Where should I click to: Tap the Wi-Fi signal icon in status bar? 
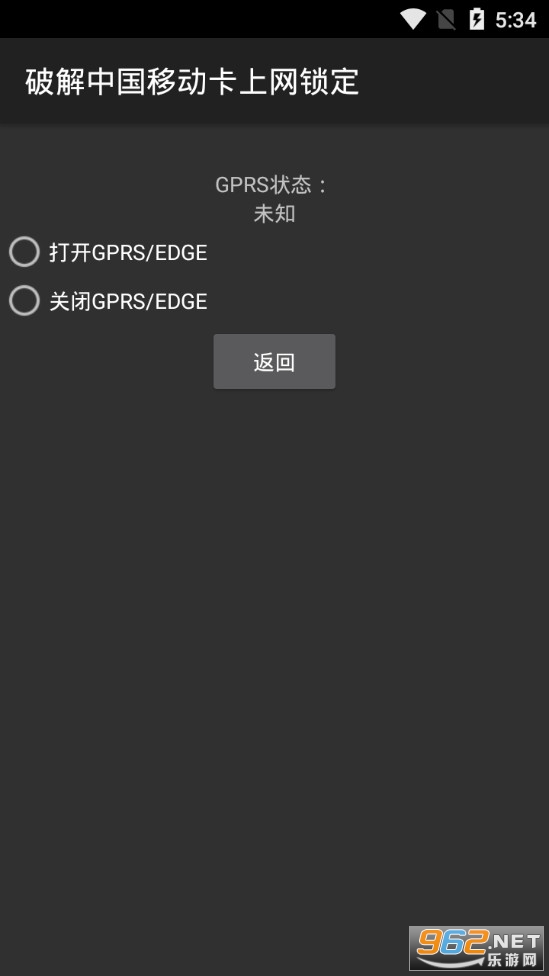point(413,19)
